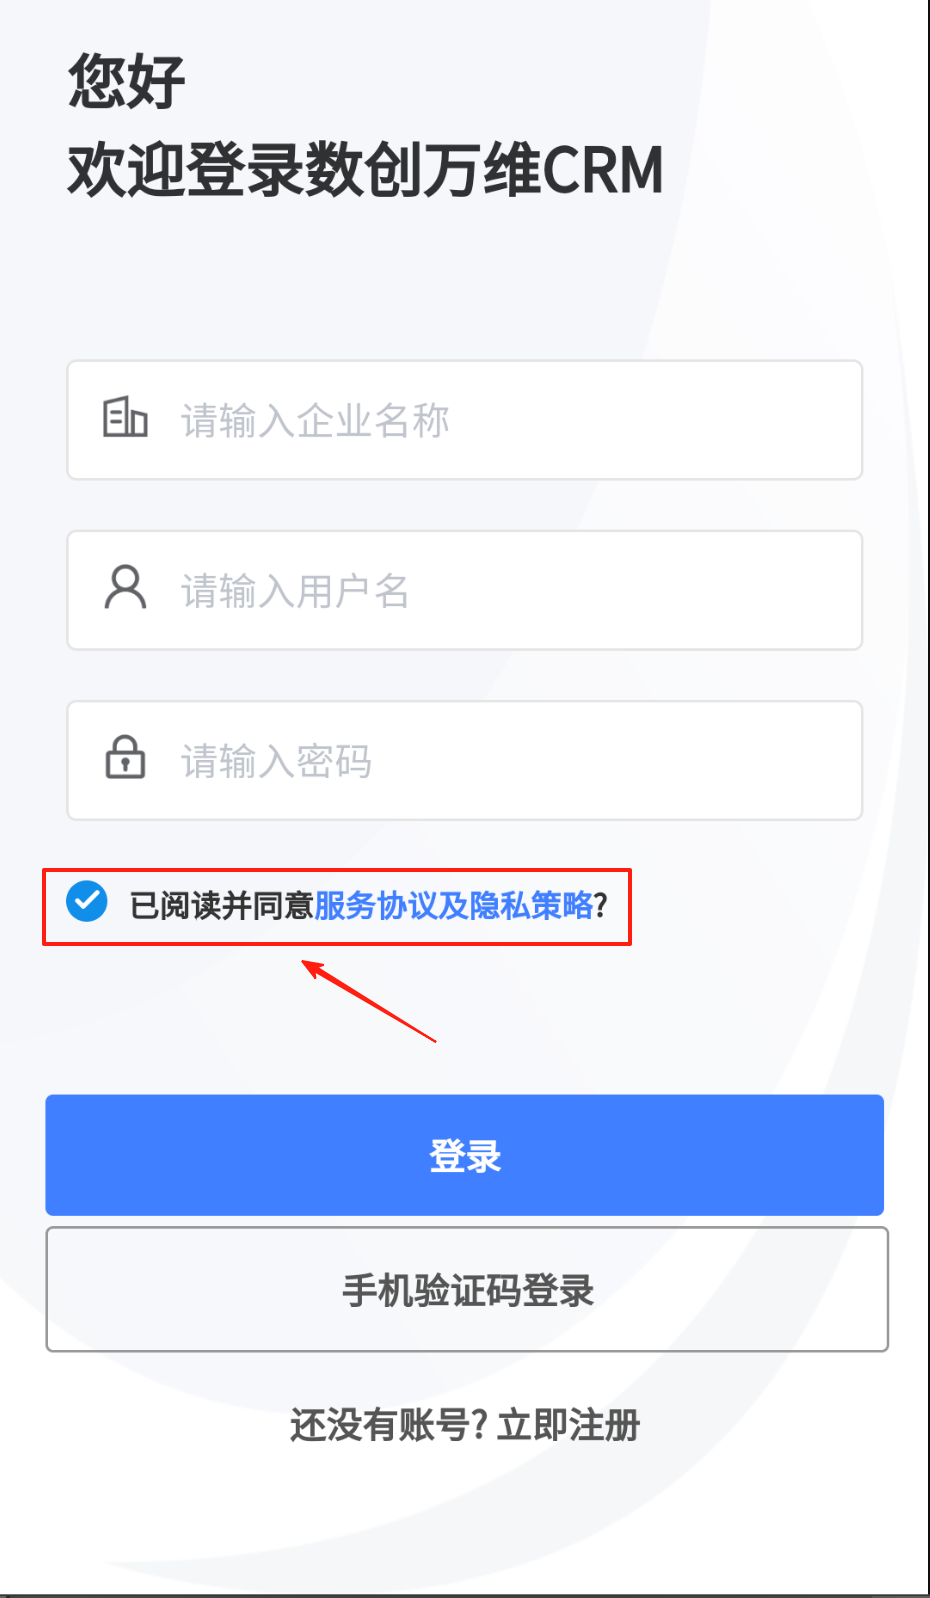Click the padlock icon in password field

point(125,757)
